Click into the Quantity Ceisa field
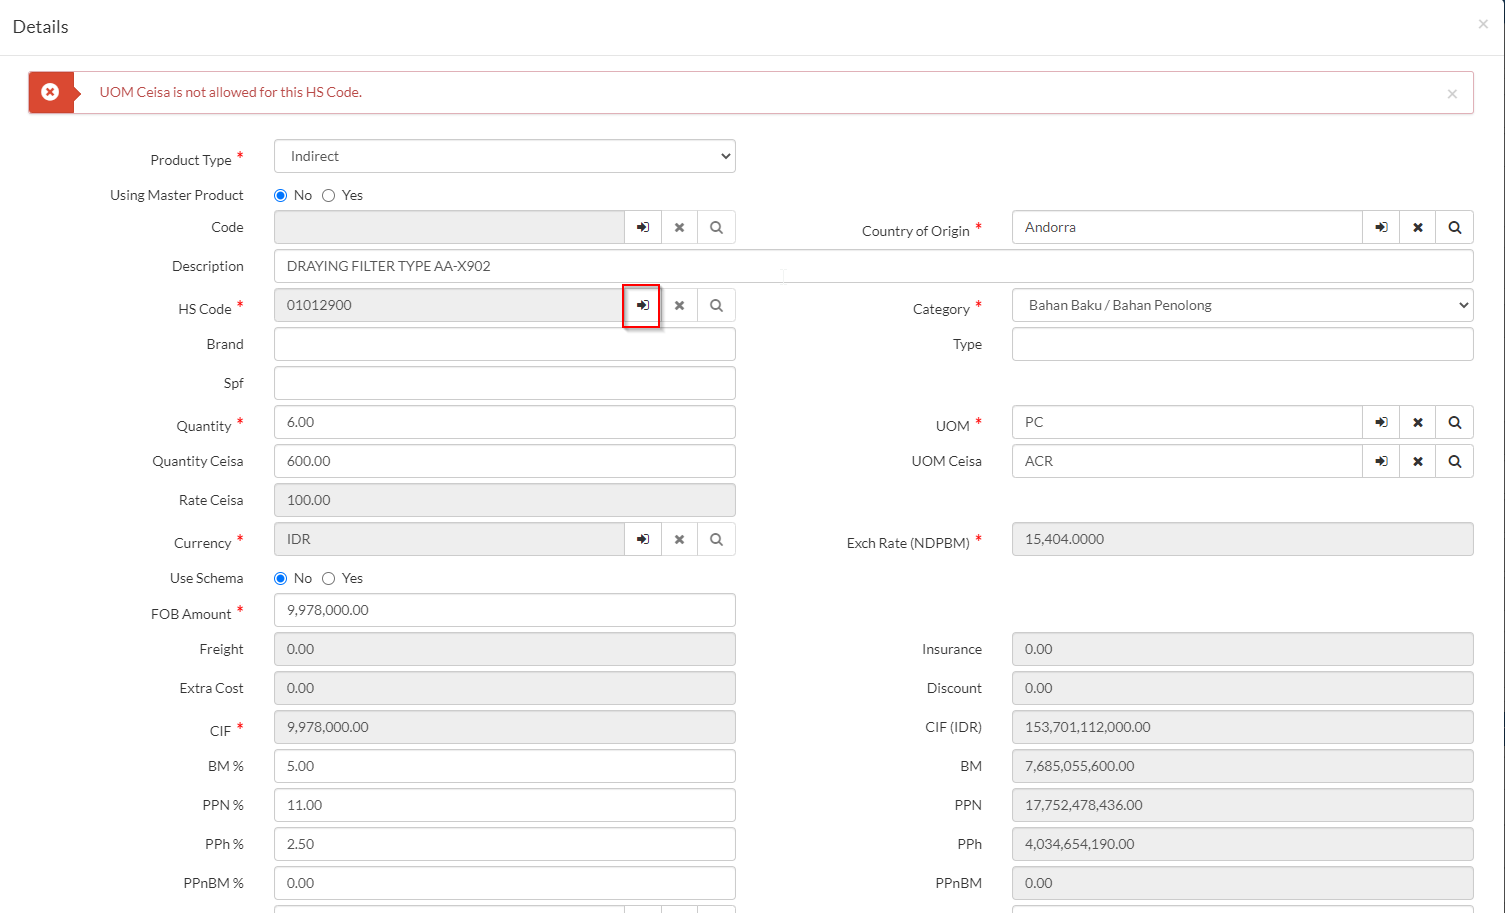Viewport: 1505px width, 913px height. [504, 462]
